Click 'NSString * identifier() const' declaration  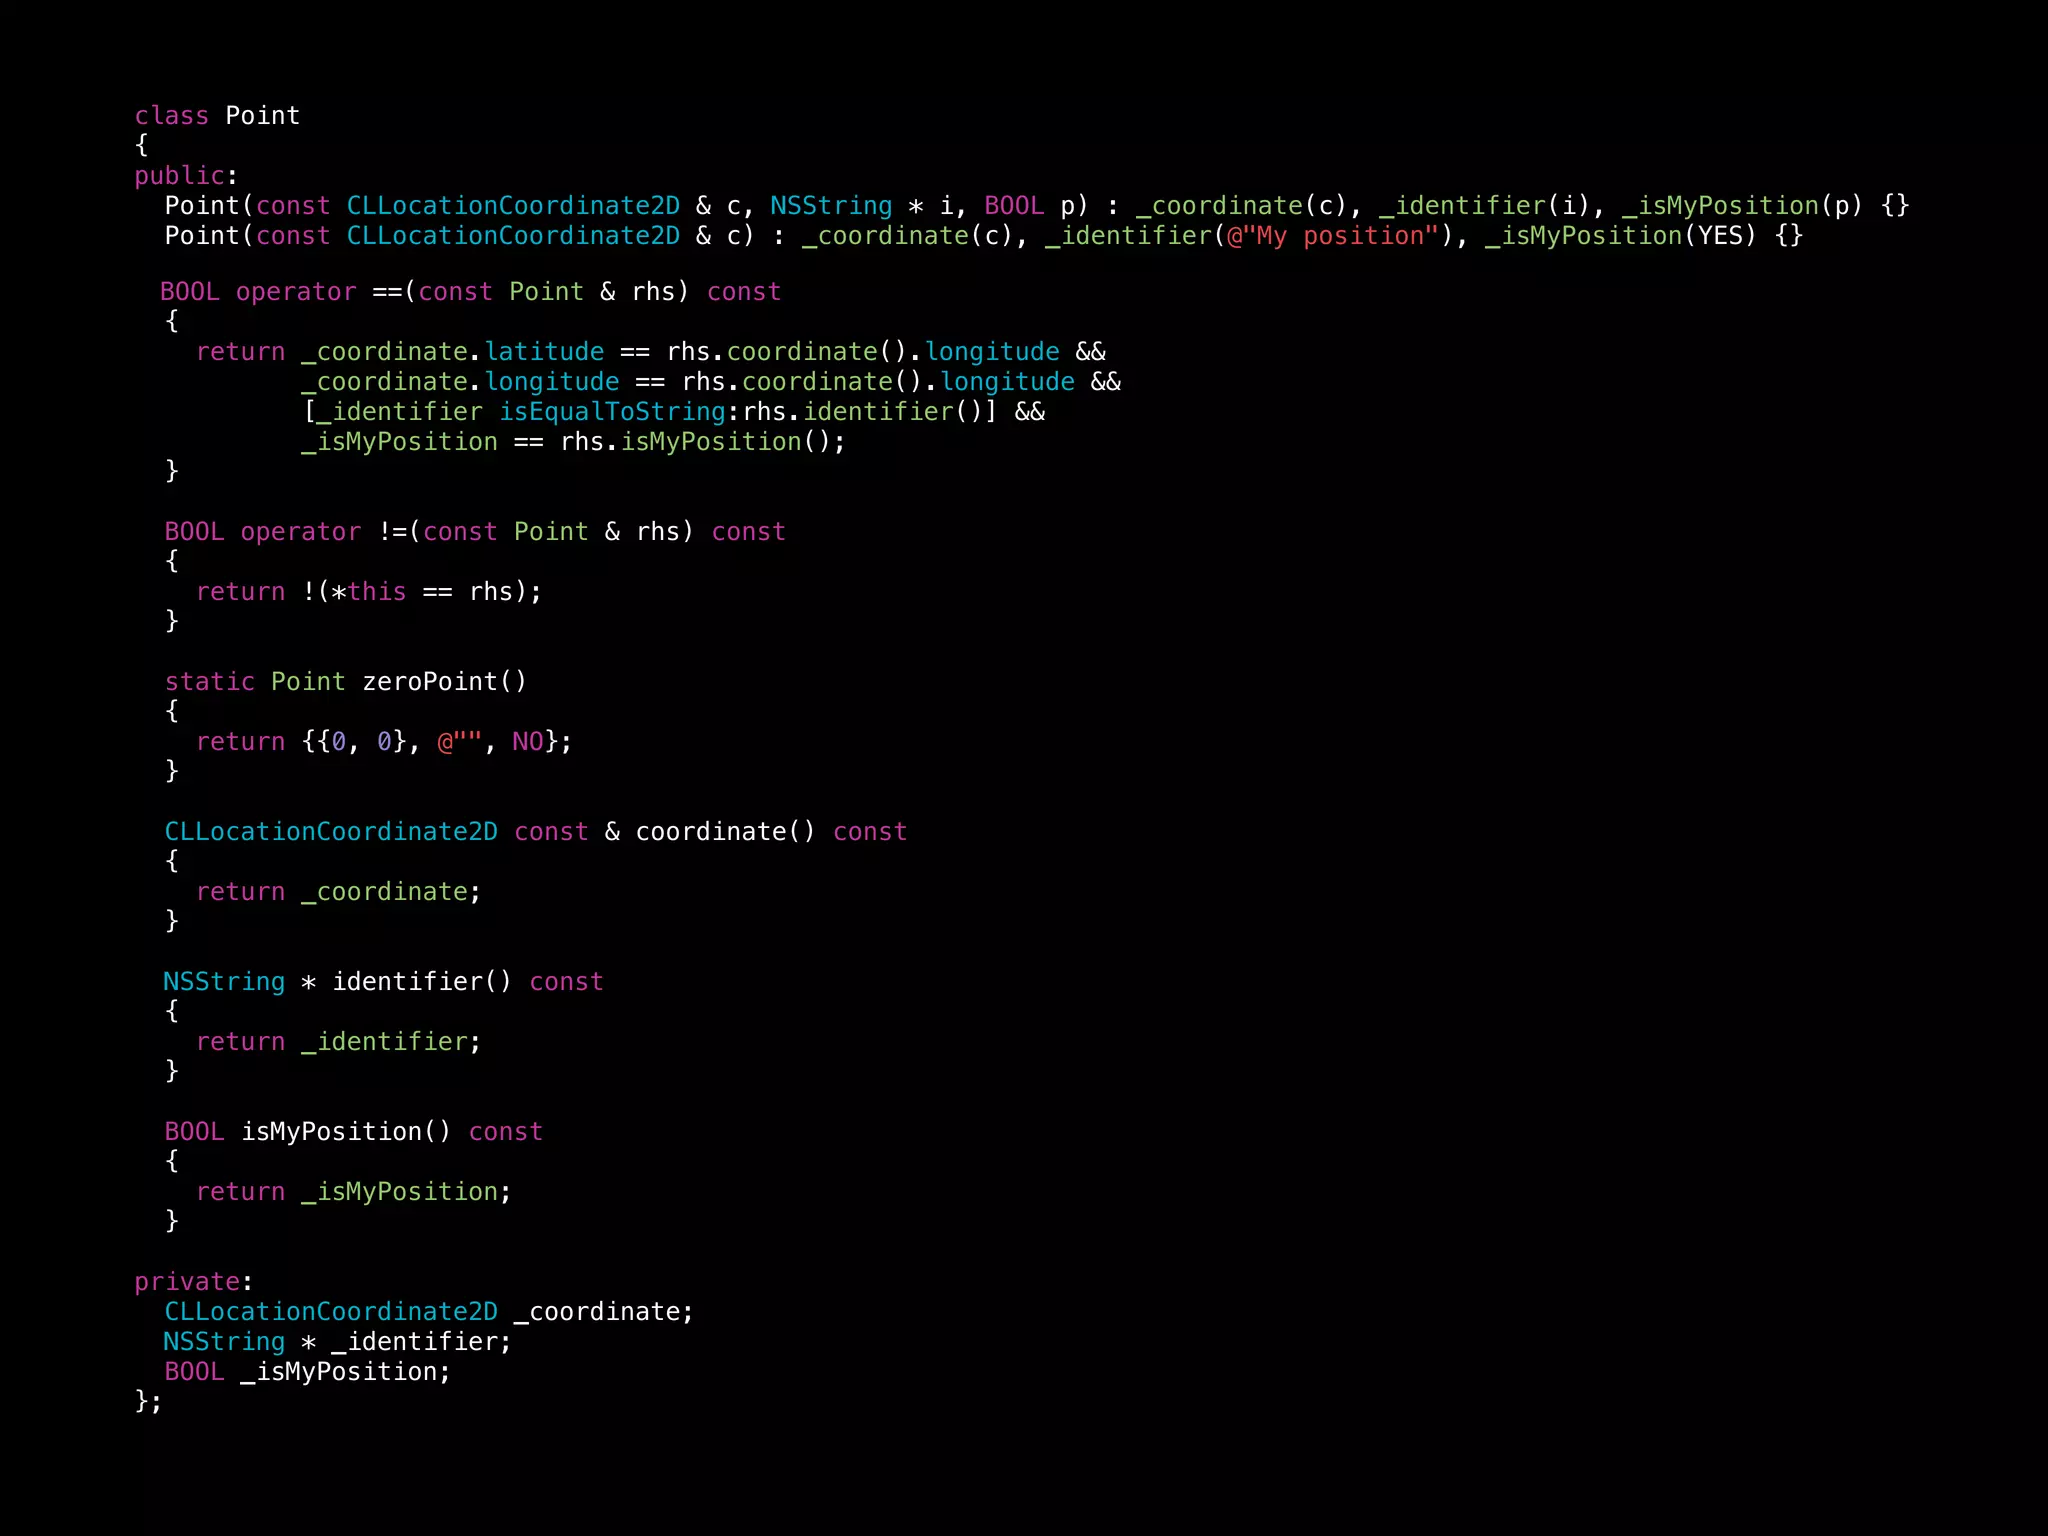[384, 982]
